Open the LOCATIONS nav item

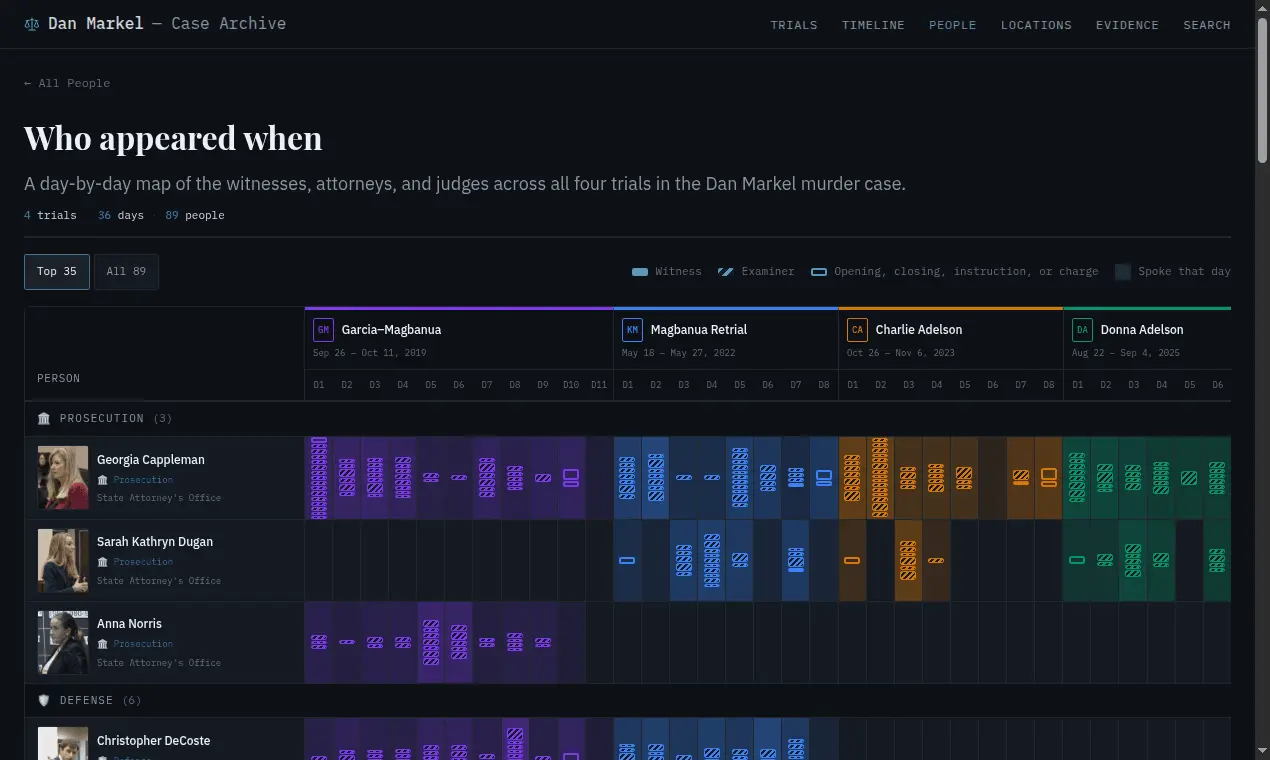click(x=1036, y=25)
